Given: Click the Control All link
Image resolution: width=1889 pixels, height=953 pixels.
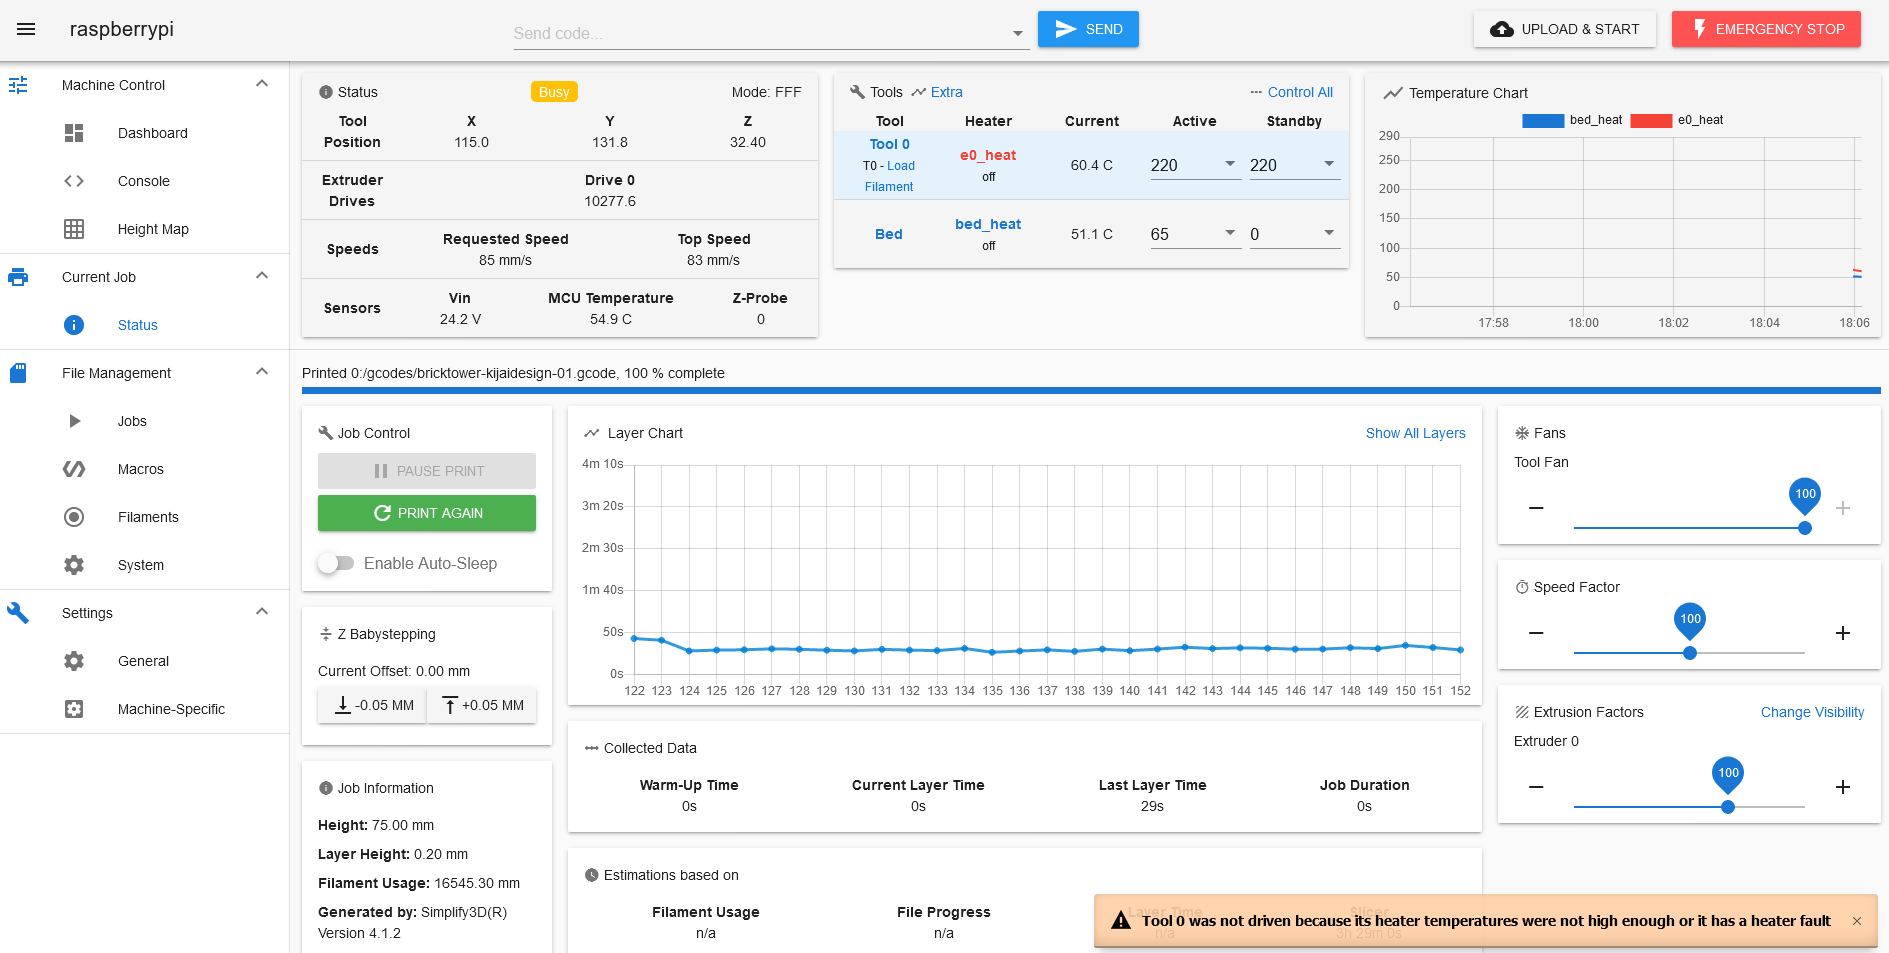Looking at the screenshot, I should coord(1300,92).
